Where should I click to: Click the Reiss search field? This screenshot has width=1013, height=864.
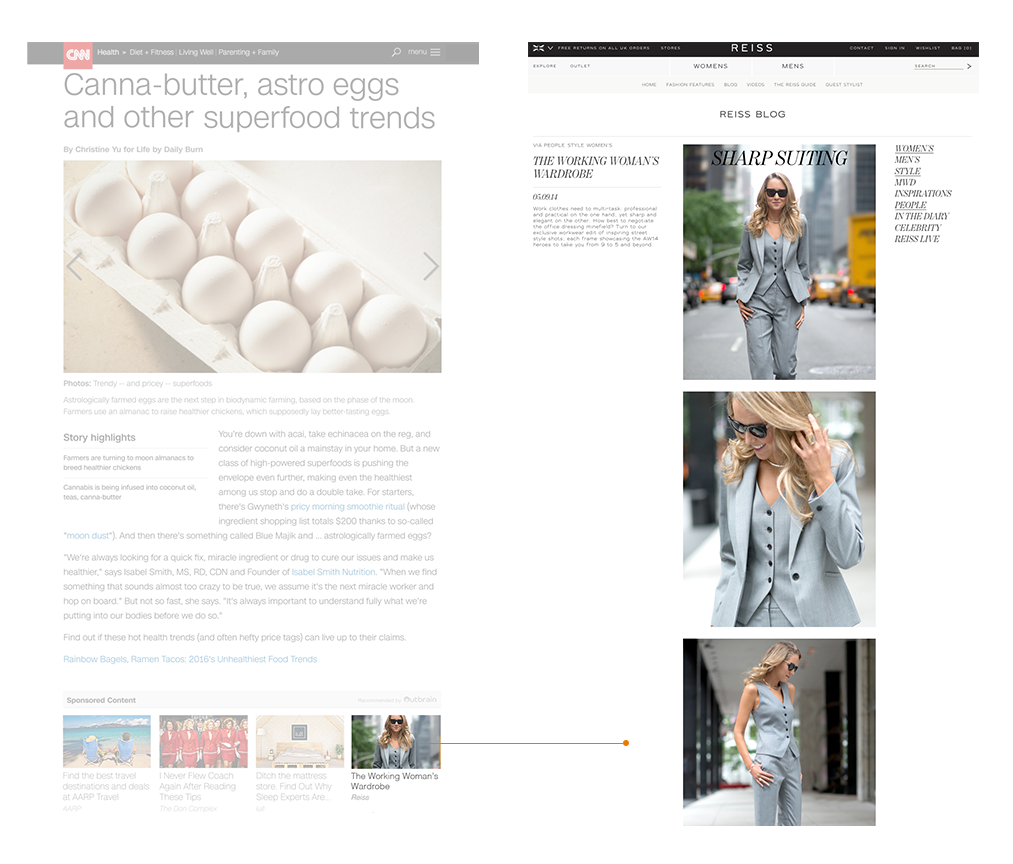coord(938,66)
